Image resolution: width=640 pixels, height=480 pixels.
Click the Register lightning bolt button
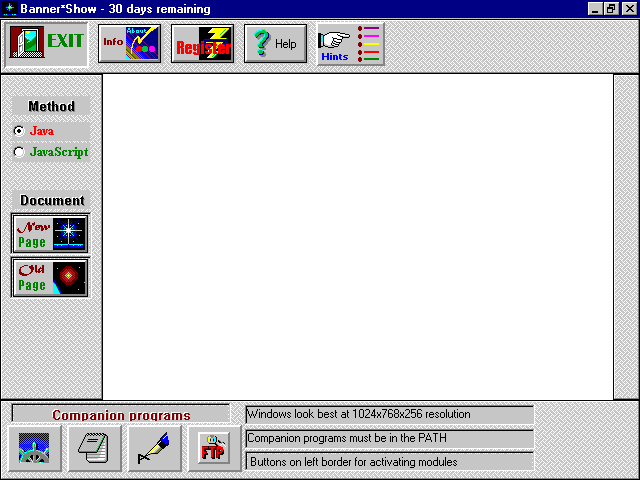coord(202,43)
